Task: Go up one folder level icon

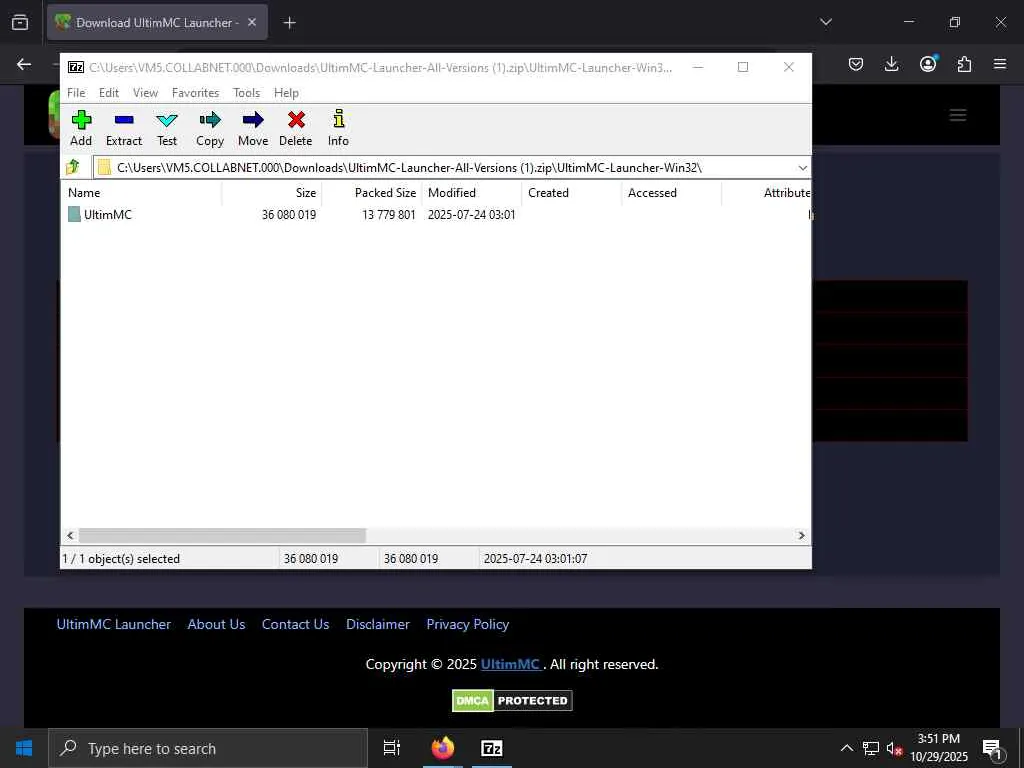Action: click(72, 167)
